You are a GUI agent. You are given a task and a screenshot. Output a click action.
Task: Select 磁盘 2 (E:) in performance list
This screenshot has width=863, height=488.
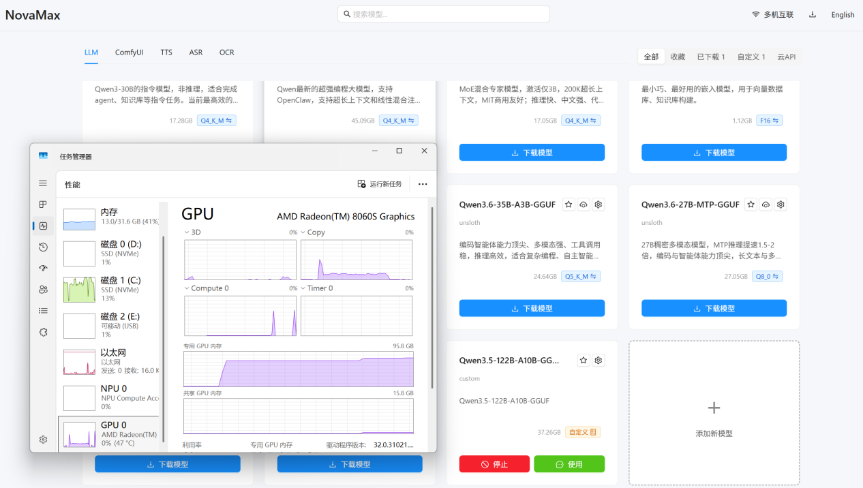coord(110,325)
